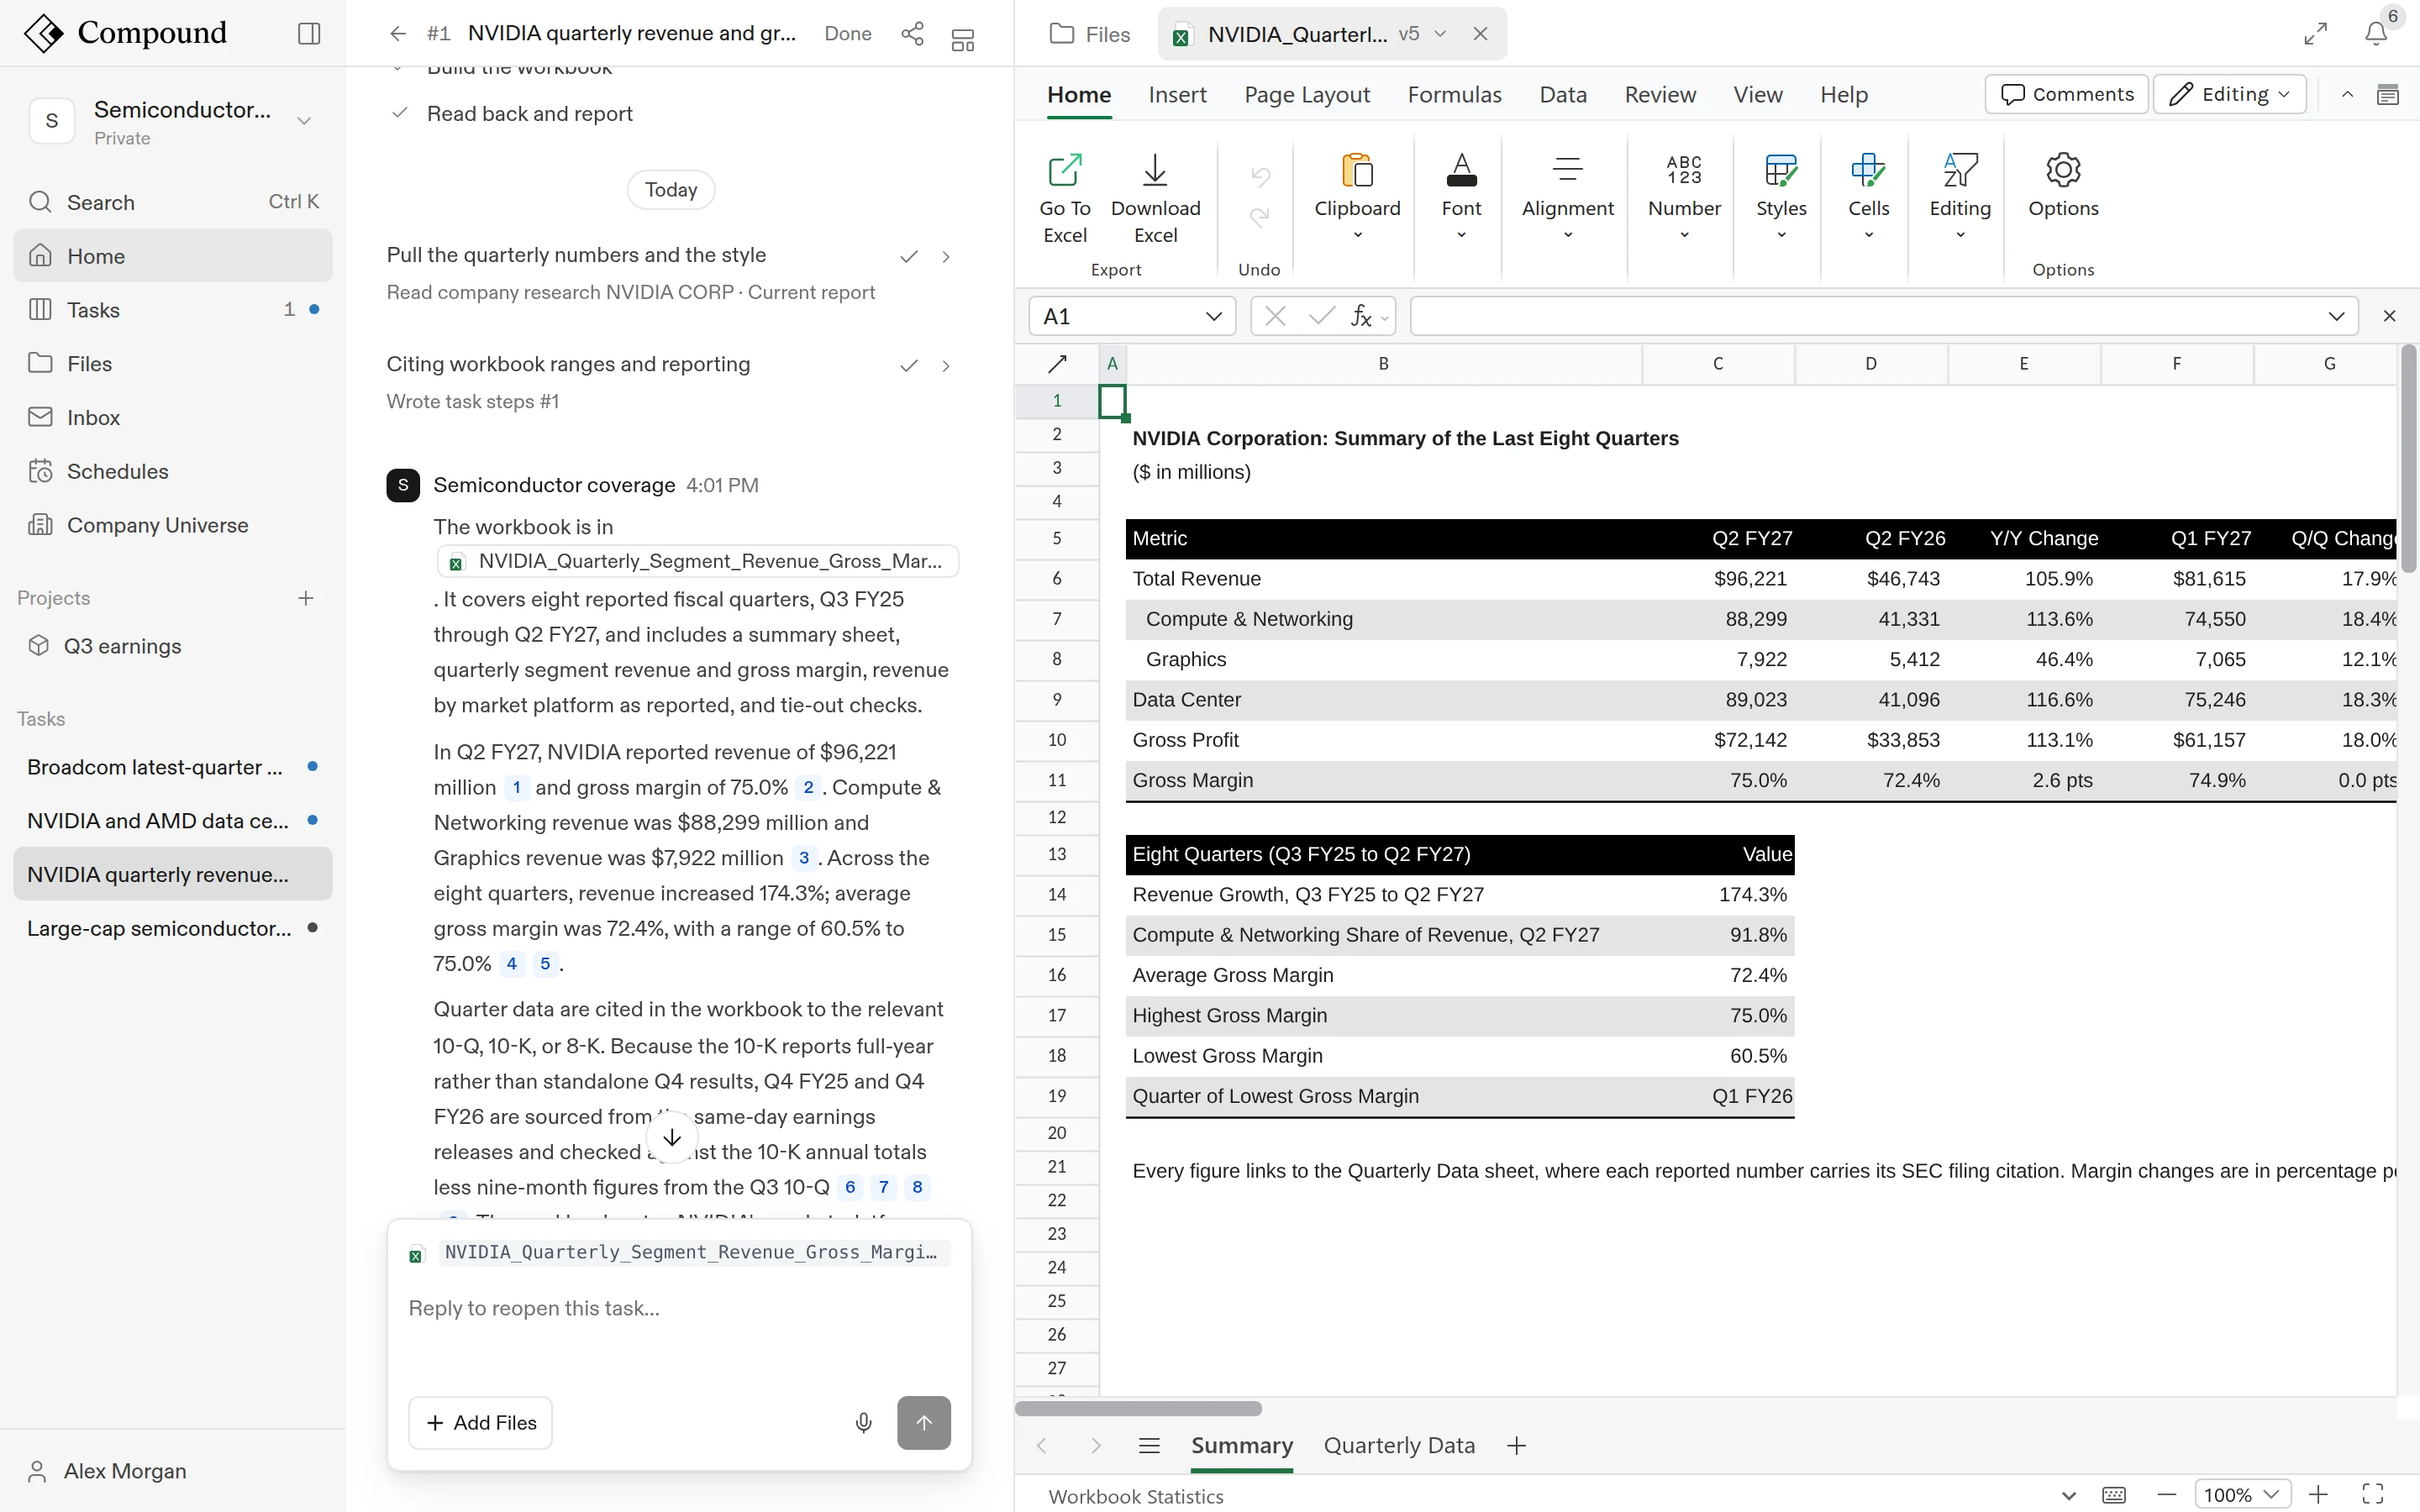Click the insert function fx icon
Screen dimensions: 2420x1512
pos(1361,316)
